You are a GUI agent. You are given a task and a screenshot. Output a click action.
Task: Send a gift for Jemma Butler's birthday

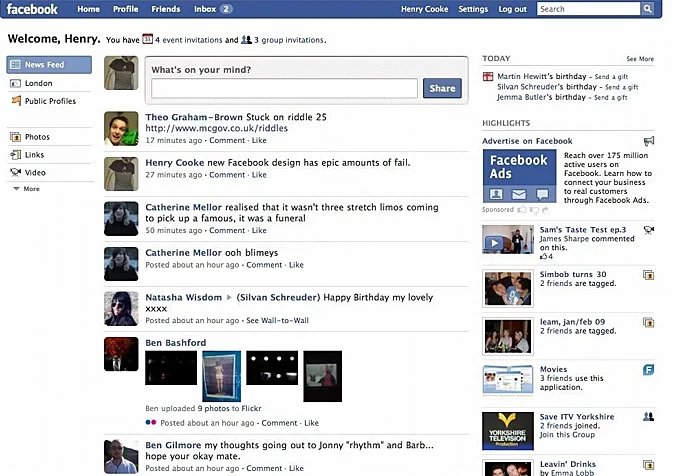point(611,98)
